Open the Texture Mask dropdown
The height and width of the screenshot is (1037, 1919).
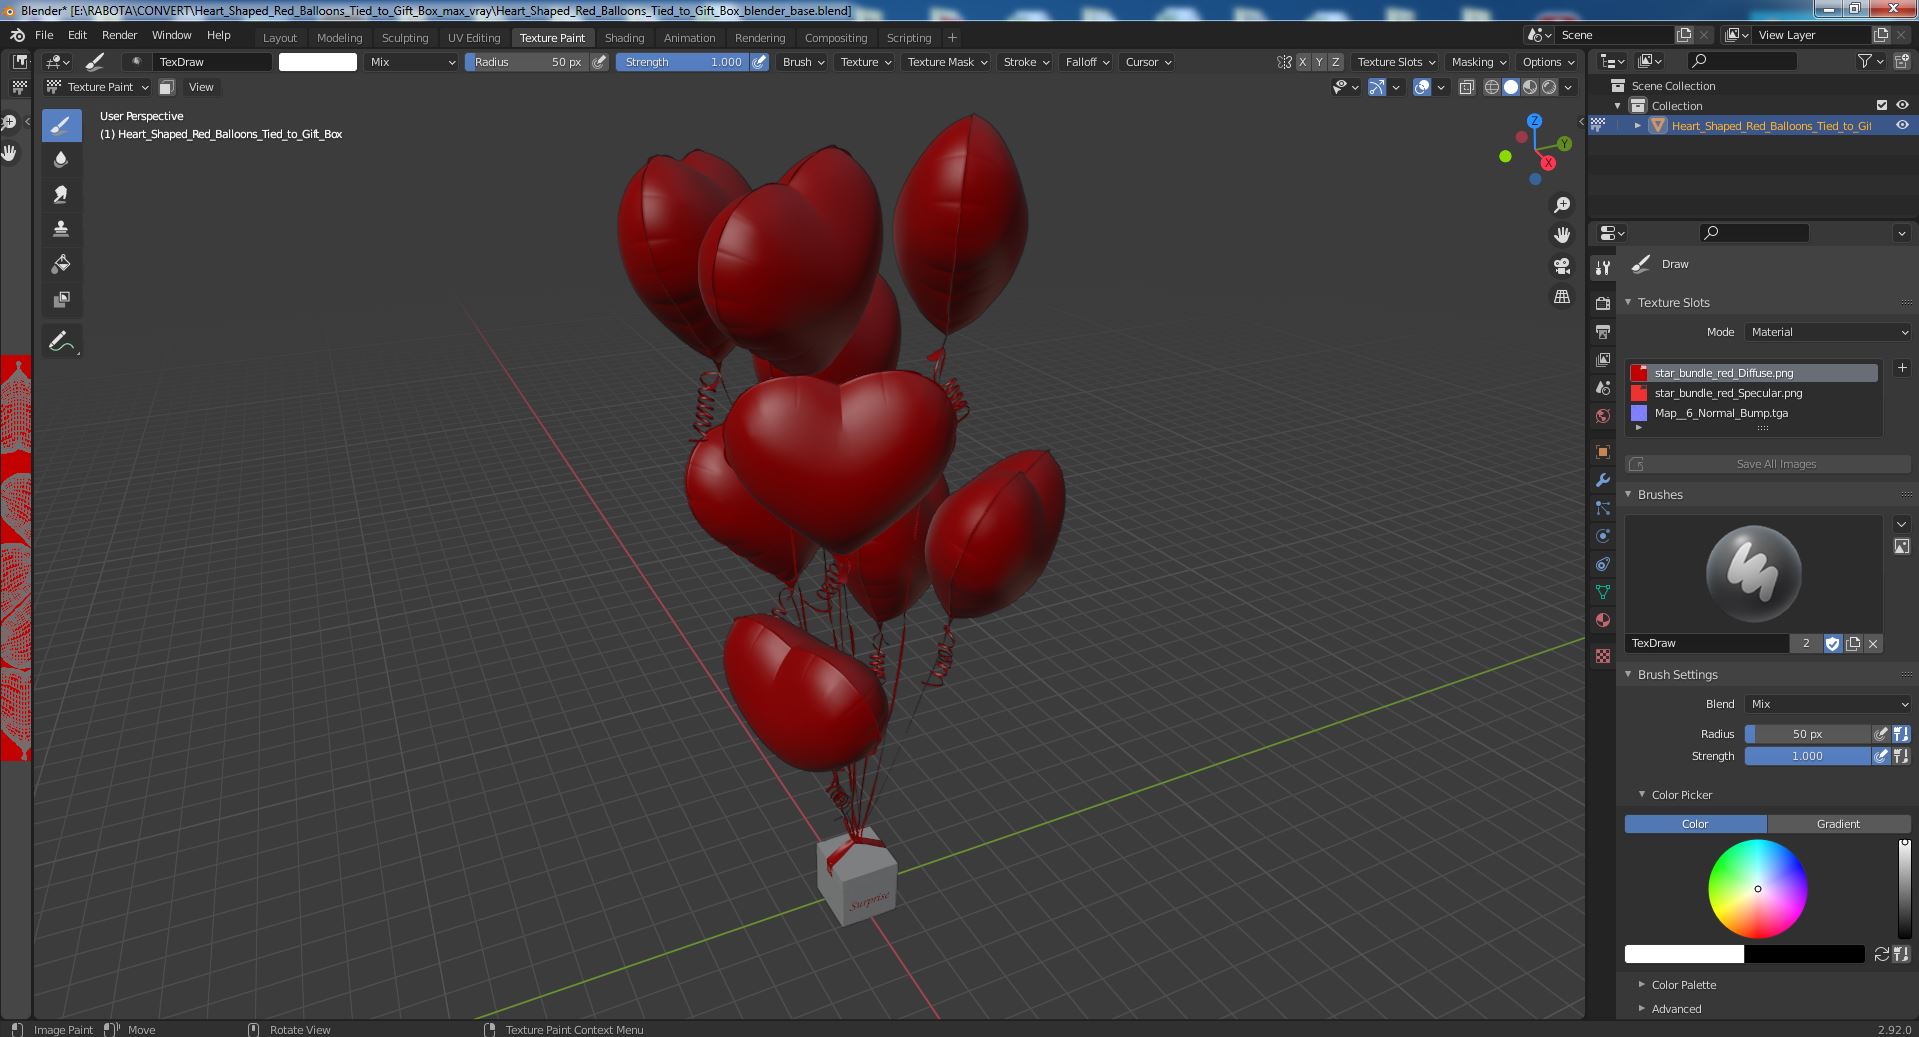pyautogui.click(x=946, y=62)
